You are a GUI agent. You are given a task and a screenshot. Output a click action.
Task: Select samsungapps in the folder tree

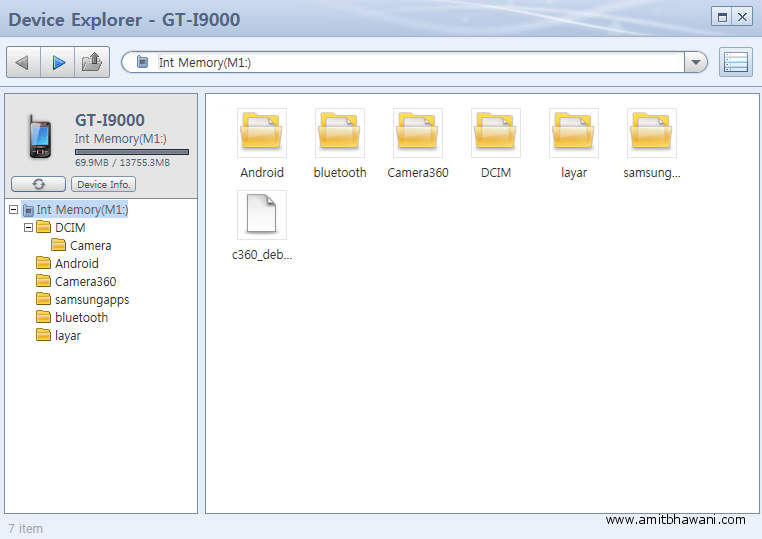click(83, 299)
